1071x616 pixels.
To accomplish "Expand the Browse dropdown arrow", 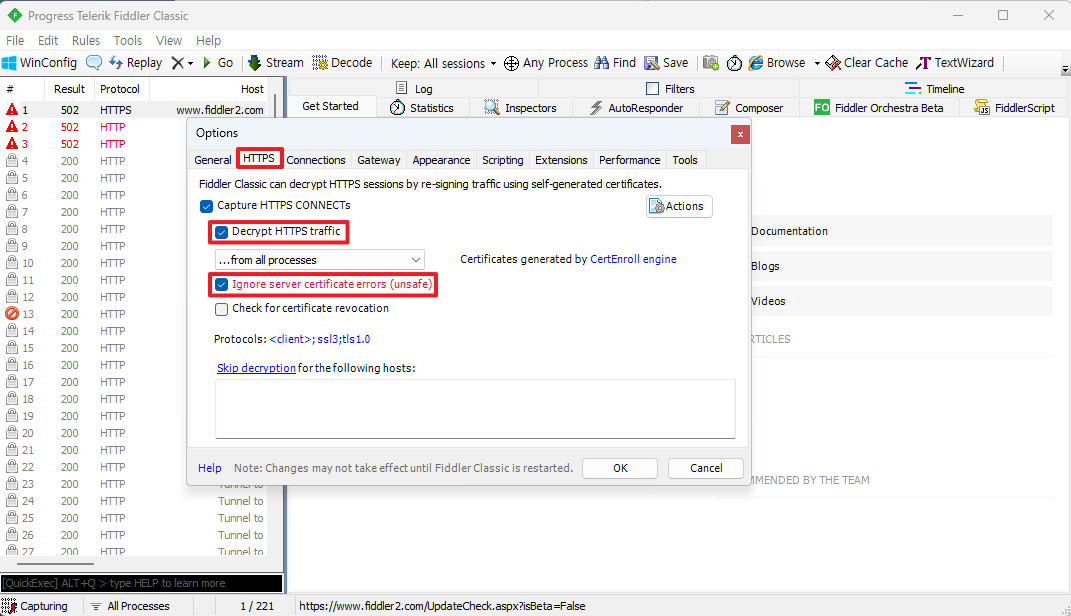I will [x=816, y=64].
